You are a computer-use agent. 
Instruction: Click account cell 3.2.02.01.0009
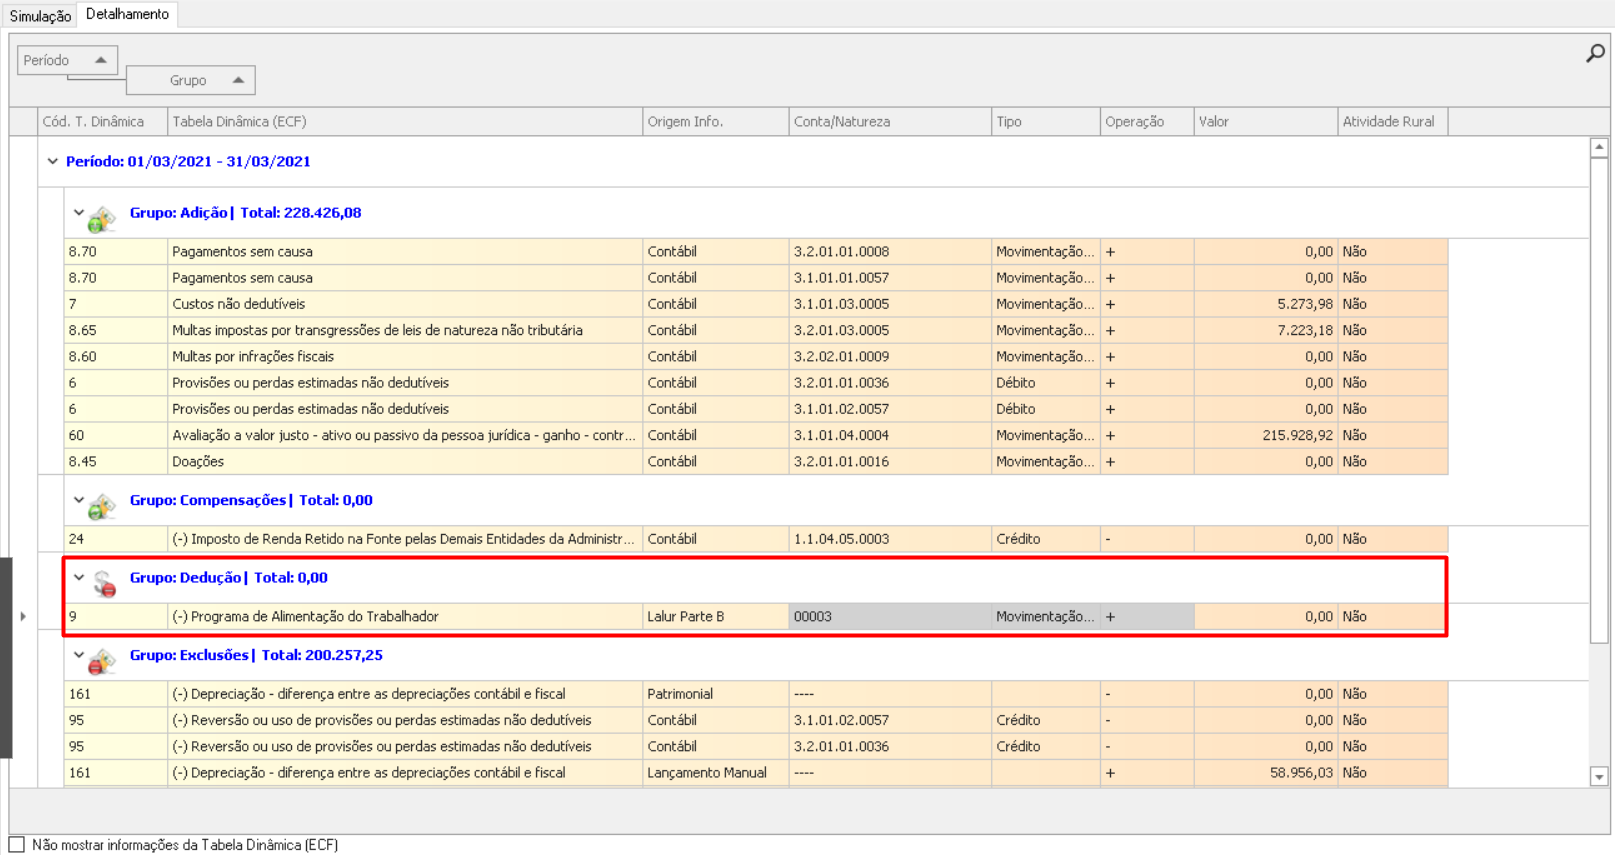pyautogui.click(x=890, y=356)
